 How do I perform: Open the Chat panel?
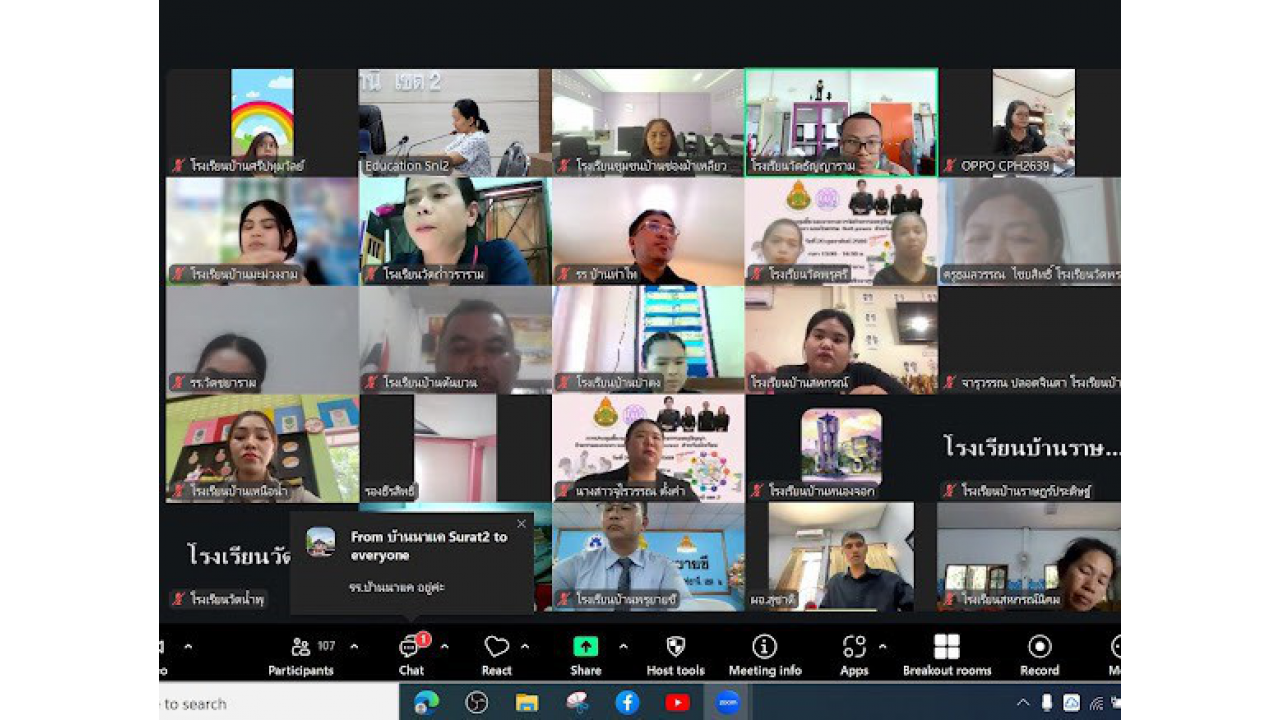coord(411,654)
